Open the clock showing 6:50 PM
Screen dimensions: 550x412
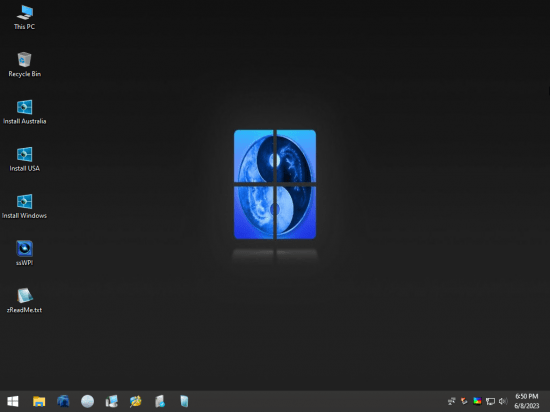point(526,401)
